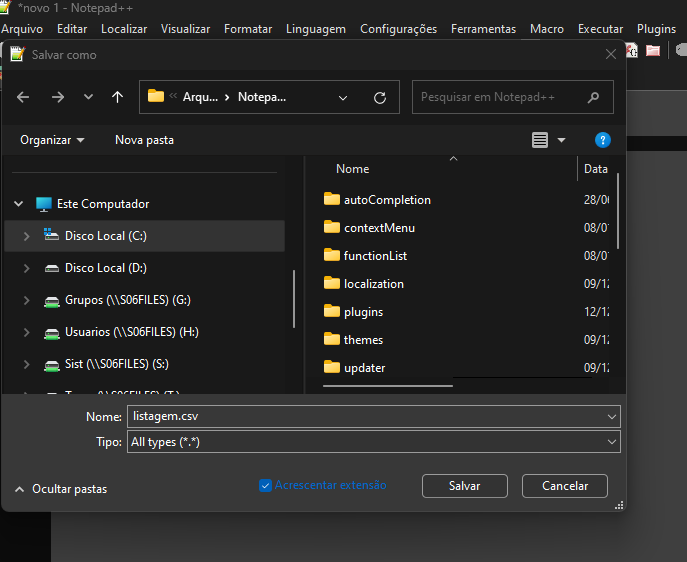
Task: Click the folder tree vertical scrollbar
Action: 294,299
